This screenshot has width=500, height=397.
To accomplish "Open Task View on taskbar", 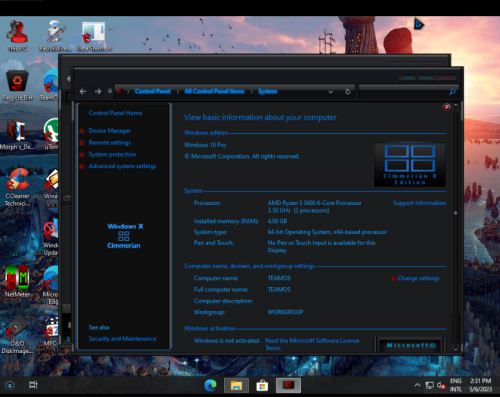I will tap(33, 385).
